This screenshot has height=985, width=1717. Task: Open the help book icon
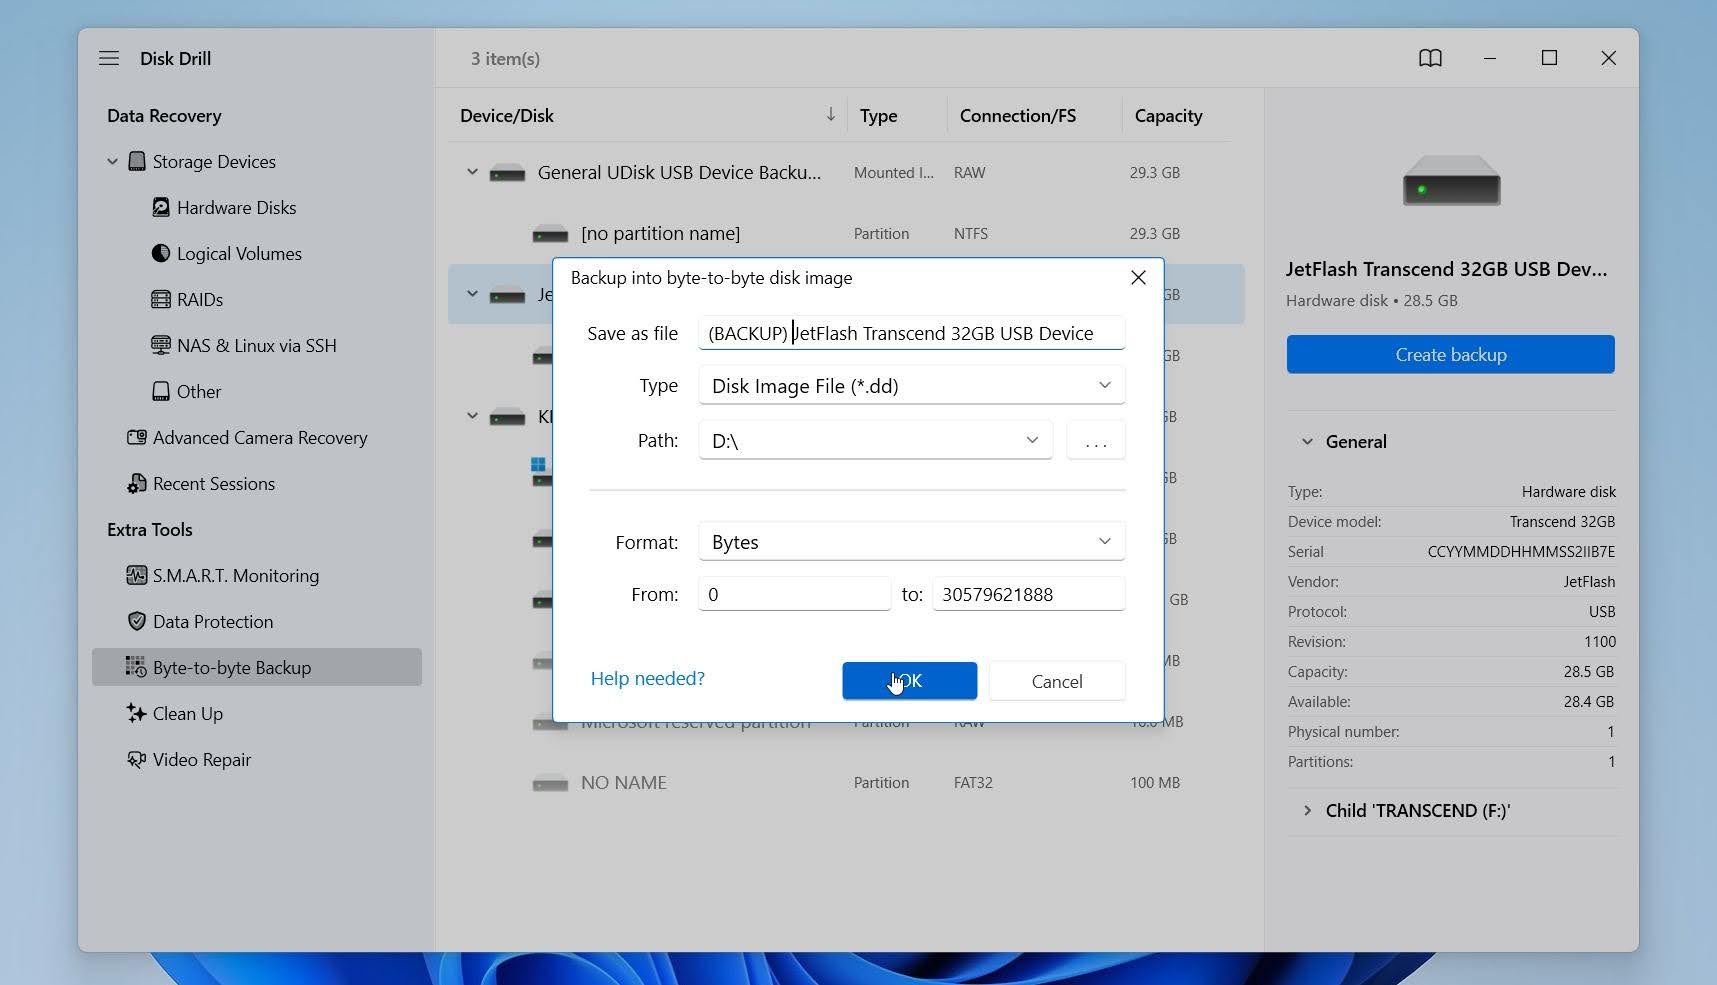point(1430,58)
